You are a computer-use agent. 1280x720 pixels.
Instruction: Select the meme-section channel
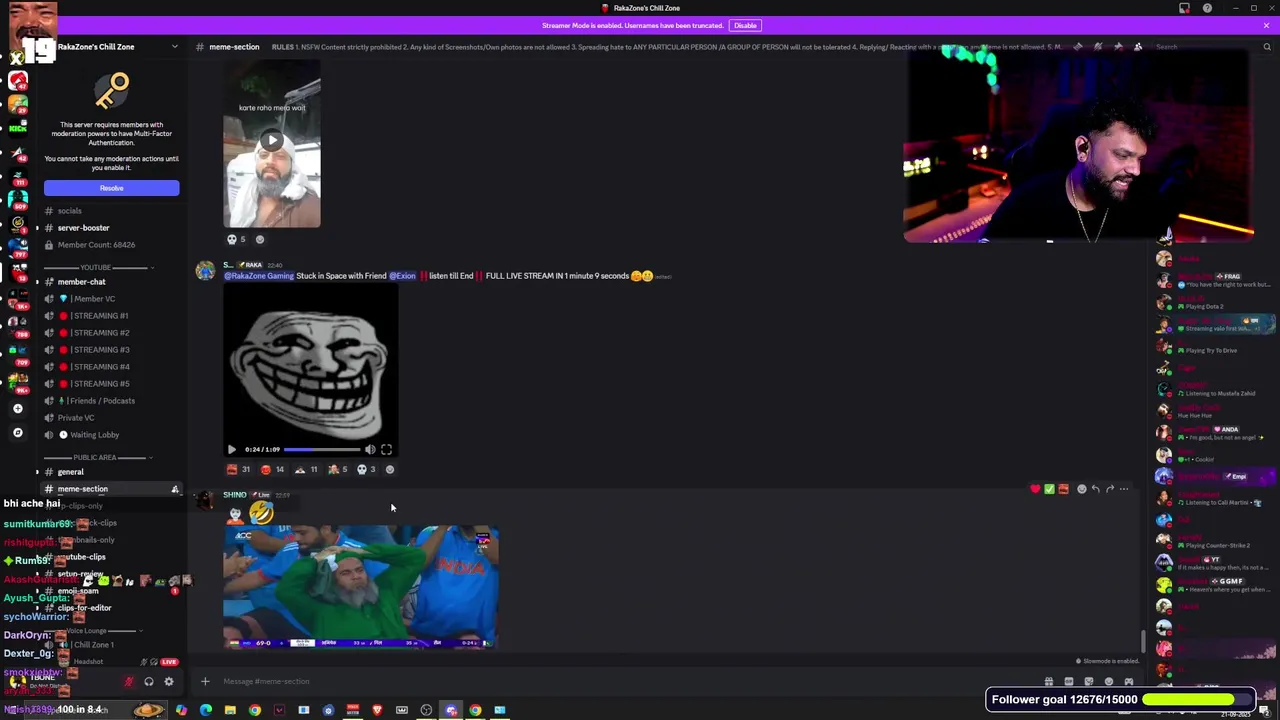tap(111, 489)
